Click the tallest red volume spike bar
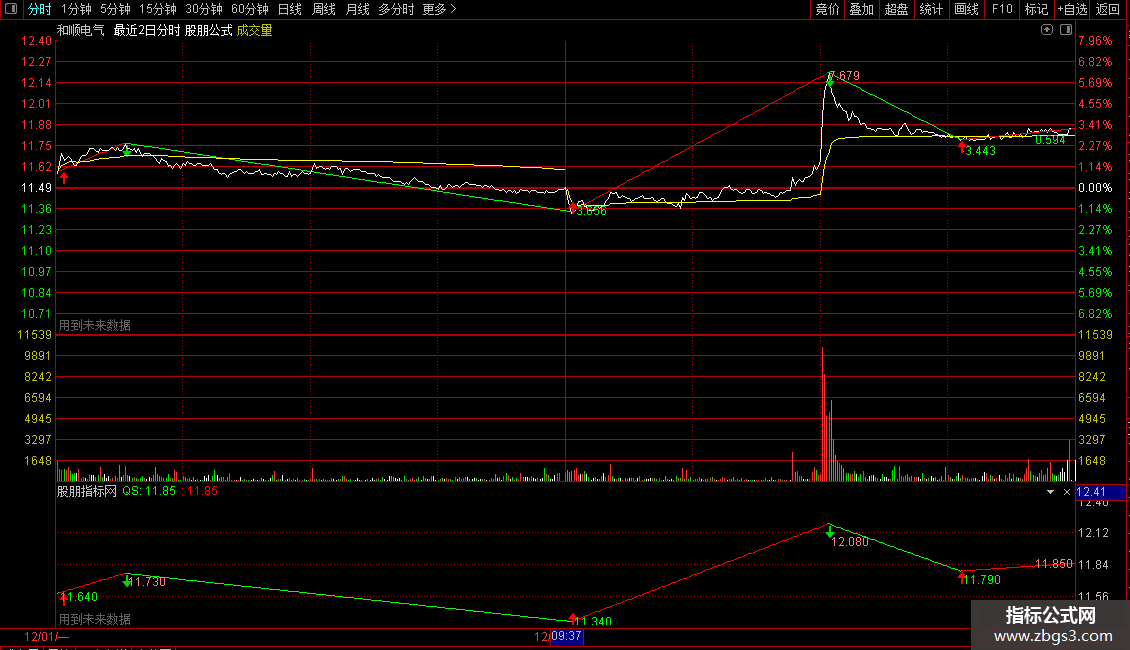 (822, 414)
